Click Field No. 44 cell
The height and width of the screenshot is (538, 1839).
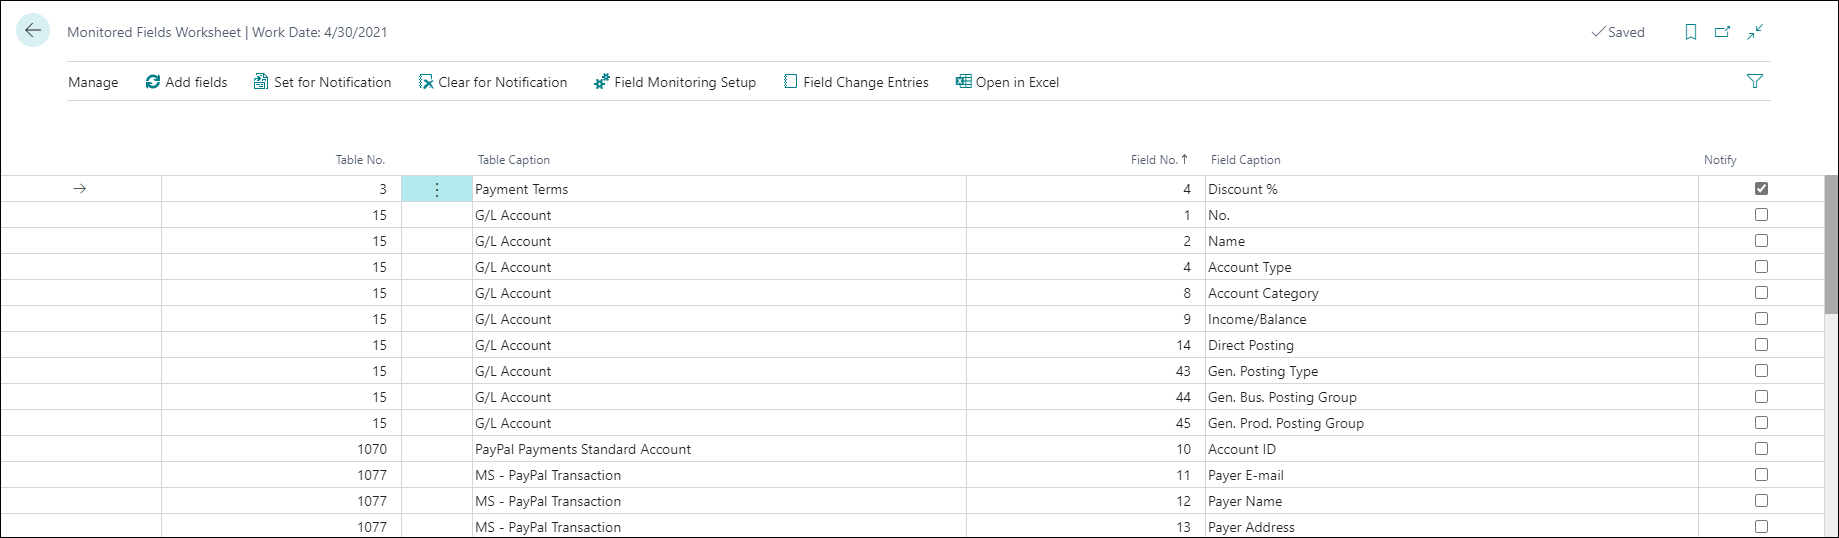pos(1086,397)
